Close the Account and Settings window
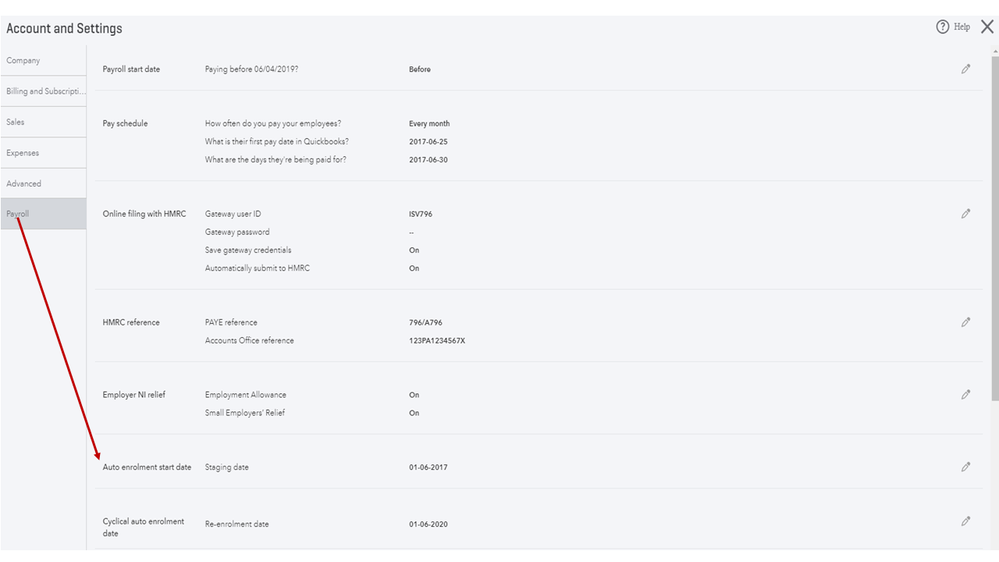 click(x=987, y=27)
